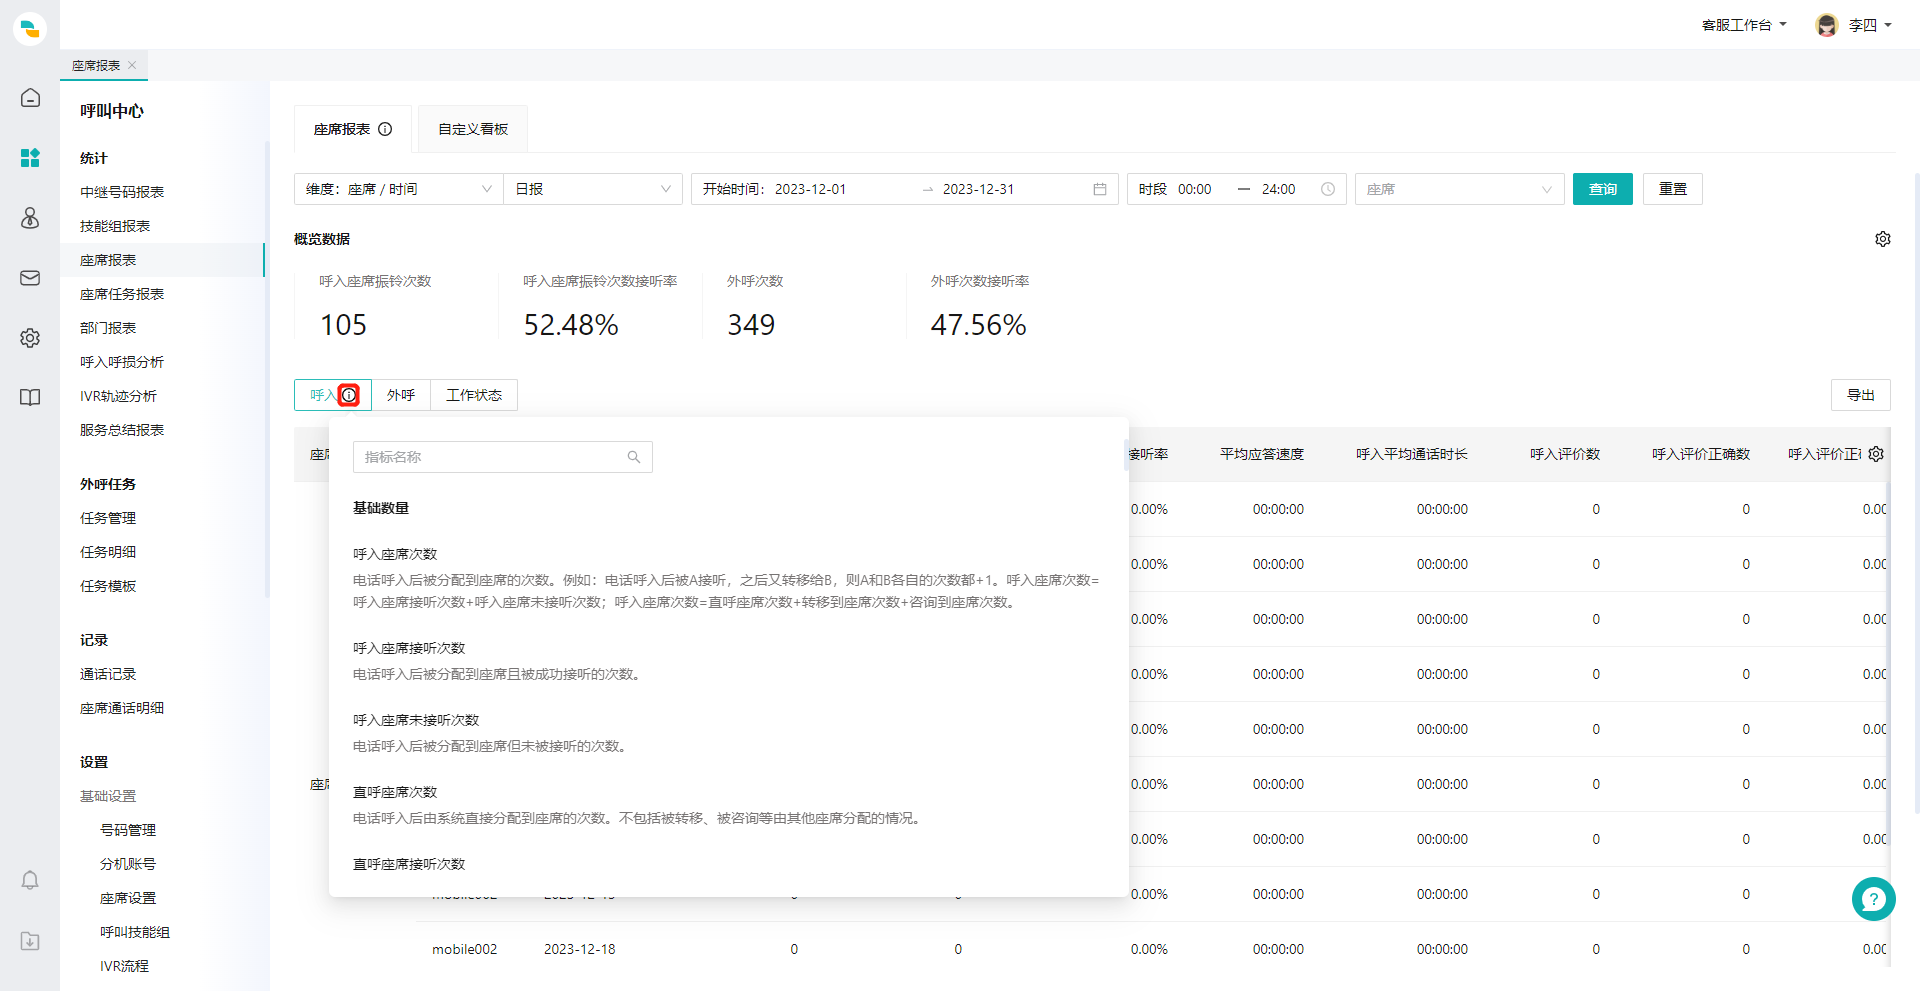Click the start date 2023-12-01 field
The width and height of the screenshot is (1920, 991).
click(x=811, y=189)
